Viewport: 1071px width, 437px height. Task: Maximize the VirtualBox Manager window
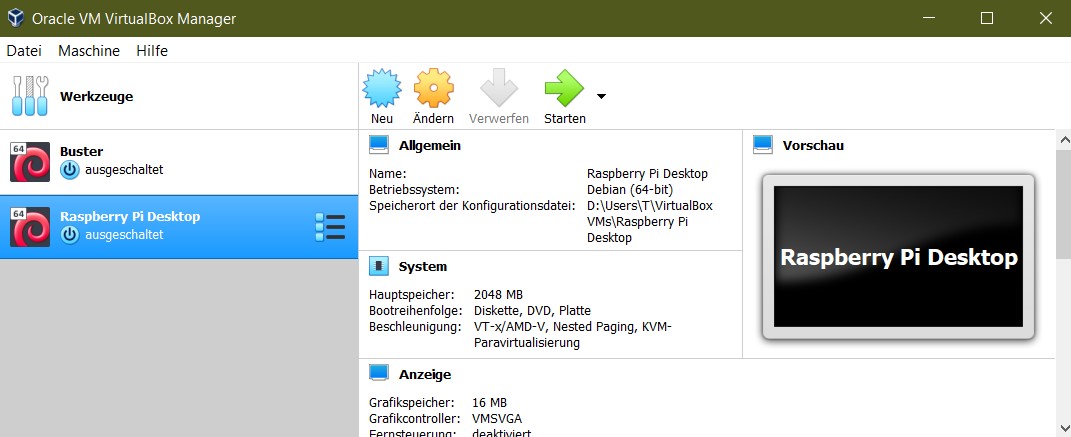987,18
